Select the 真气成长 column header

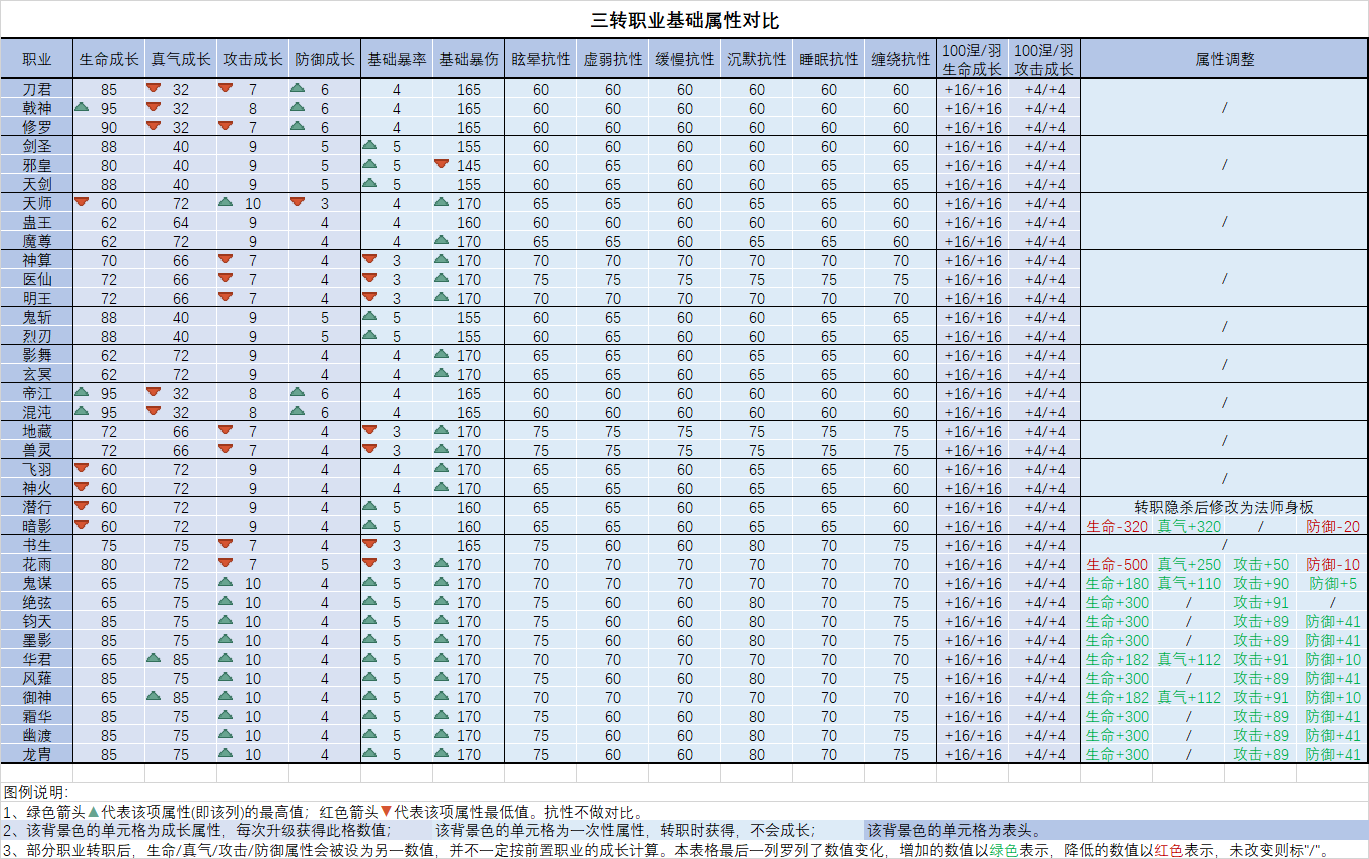coord(181,59)
